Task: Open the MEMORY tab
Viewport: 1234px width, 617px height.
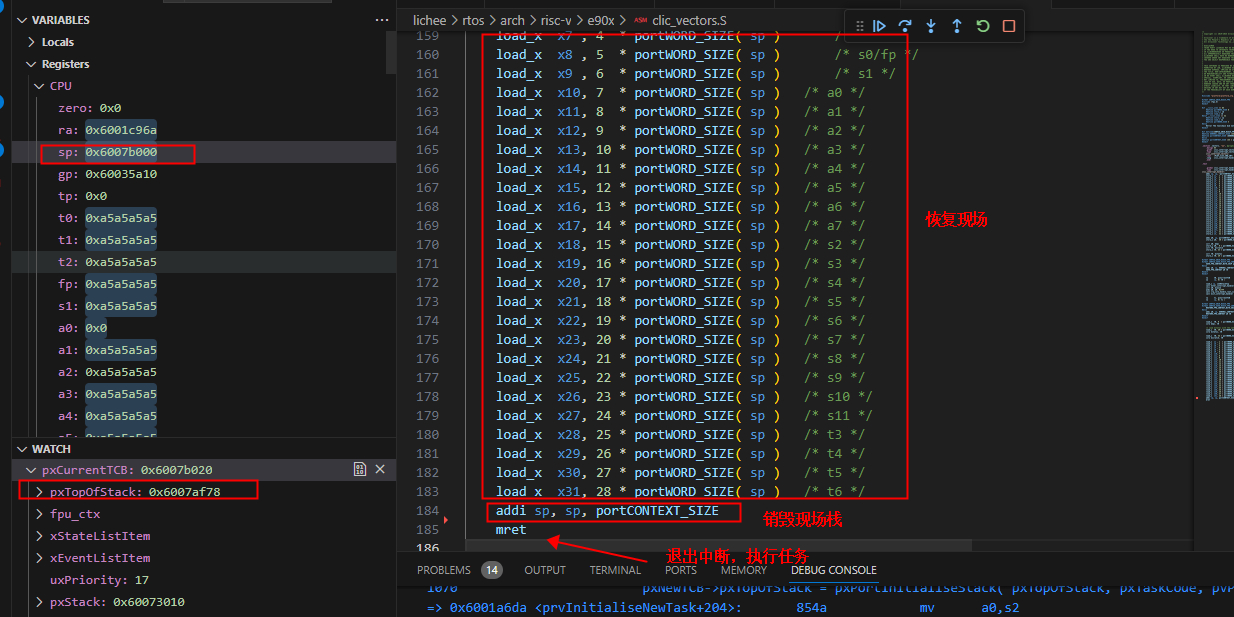Action: pyautogui.click(x=744, y=570)
